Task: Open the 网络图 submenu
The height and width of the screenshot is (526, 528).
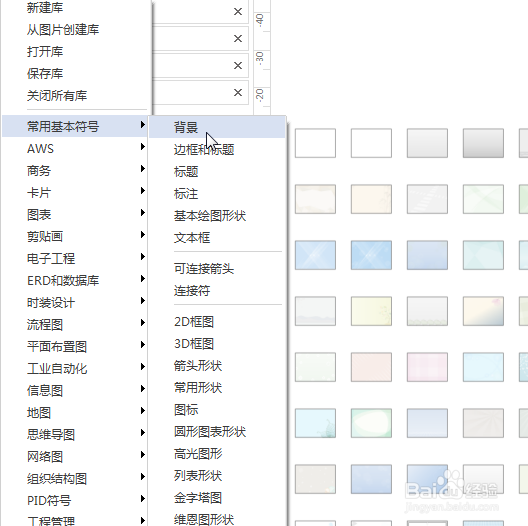Action: 75,457
